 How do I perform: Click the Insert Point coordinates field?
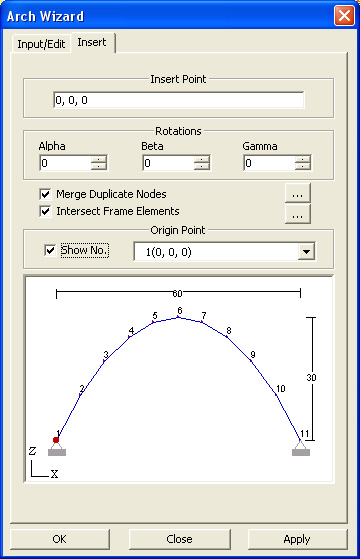(179, 100)
